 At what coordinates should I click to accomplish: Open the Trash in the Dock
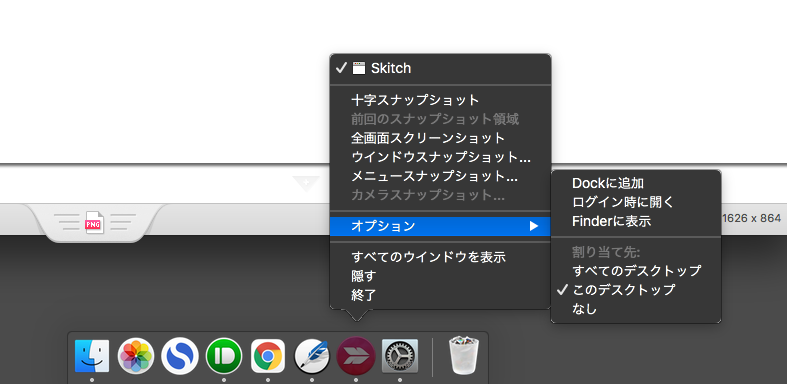tap(464, 355)
